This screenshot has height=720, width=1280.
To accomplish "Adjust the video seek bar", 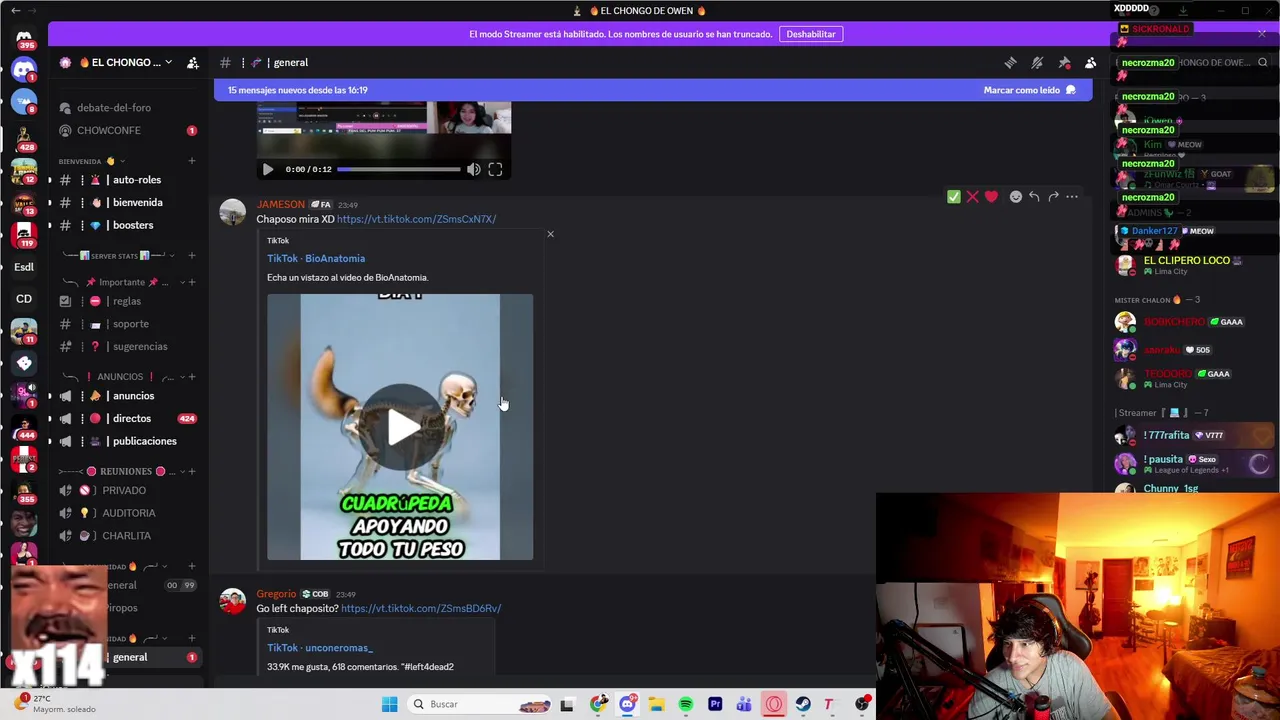I will click(399, 169).
